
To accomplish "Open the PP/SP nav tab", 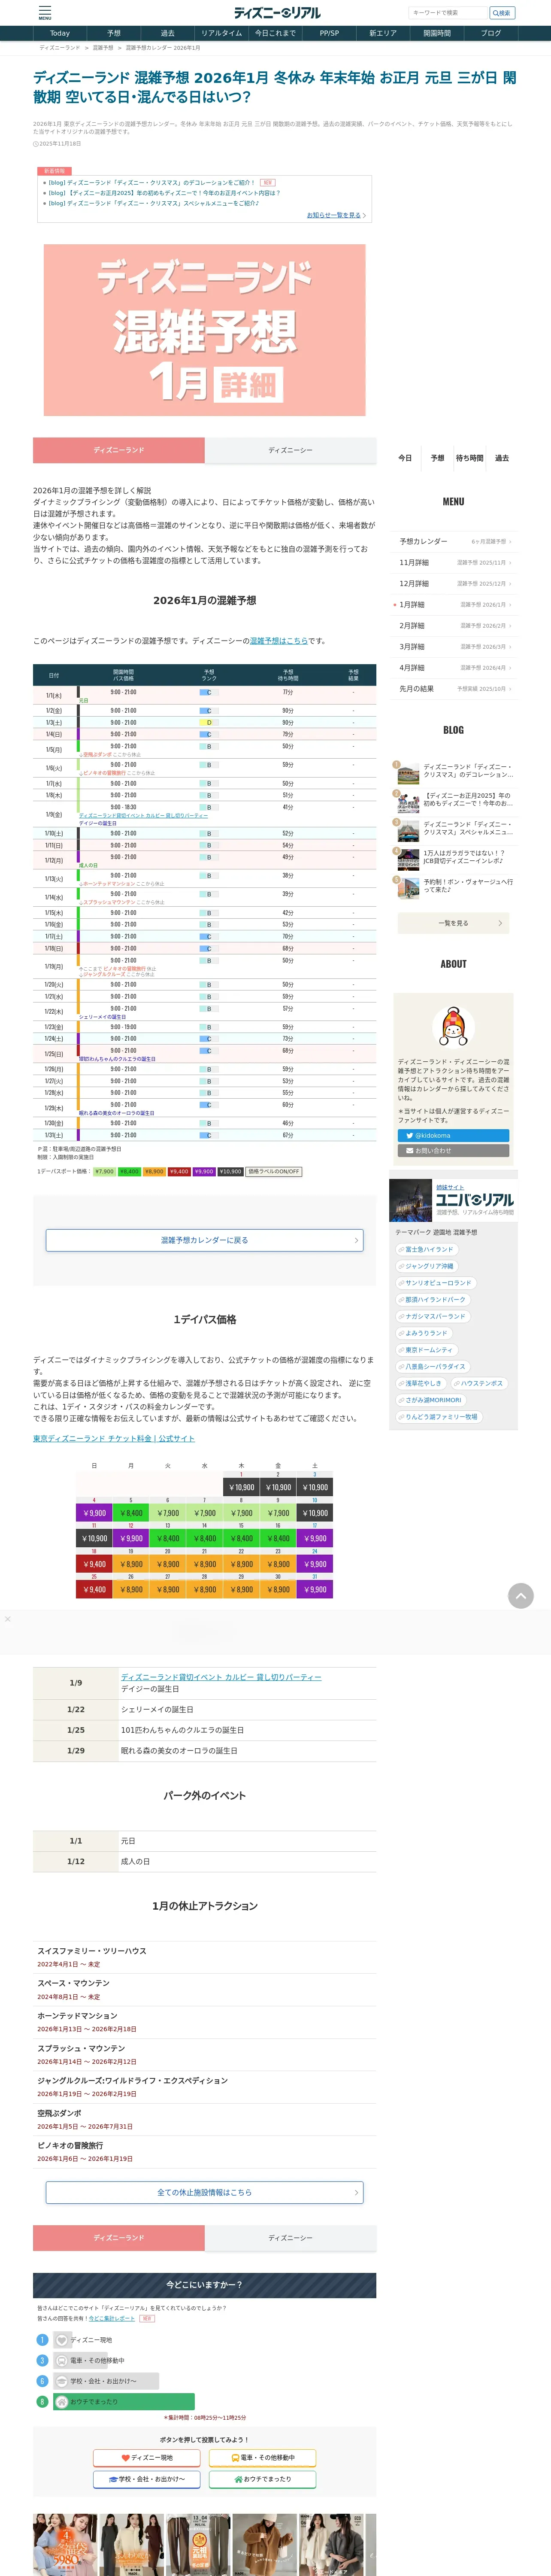I will 329,33.
